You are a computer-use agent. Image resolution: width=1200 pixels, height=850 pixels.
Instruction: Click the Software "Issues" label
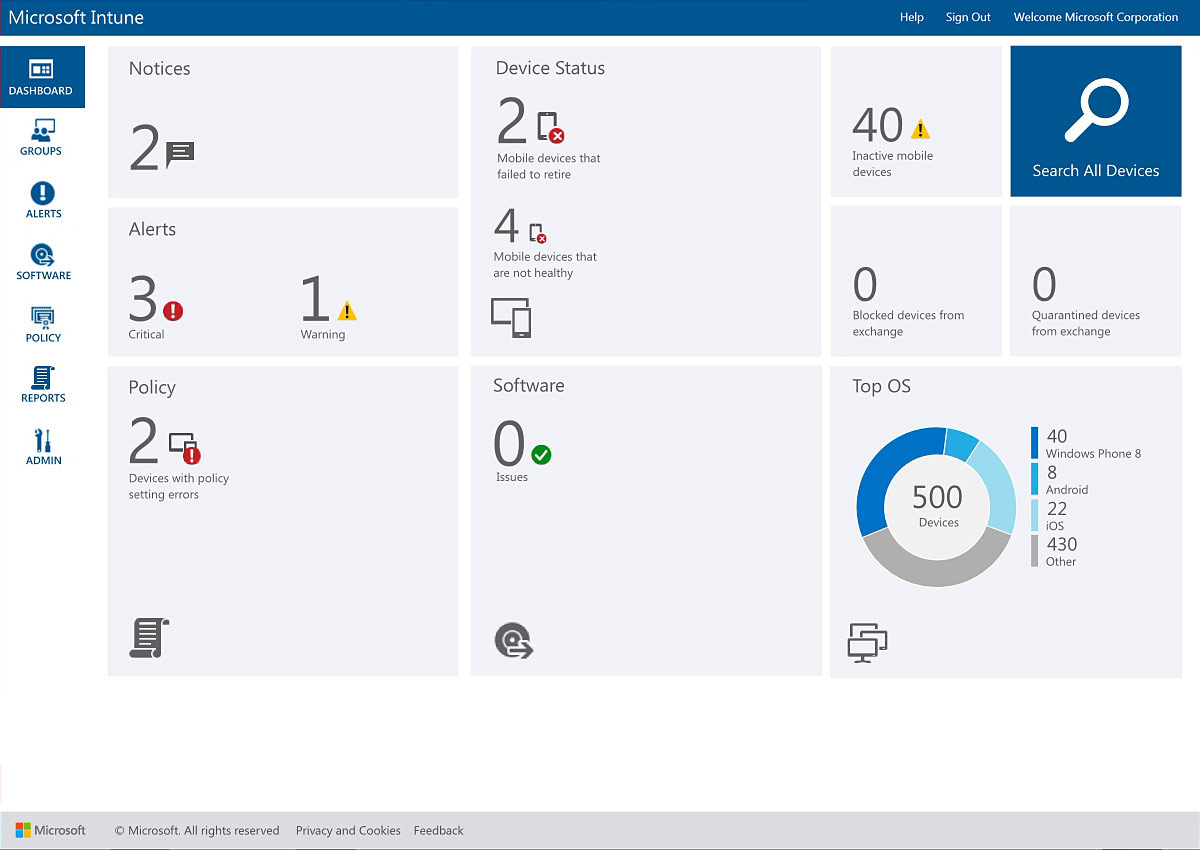(512, 477)
